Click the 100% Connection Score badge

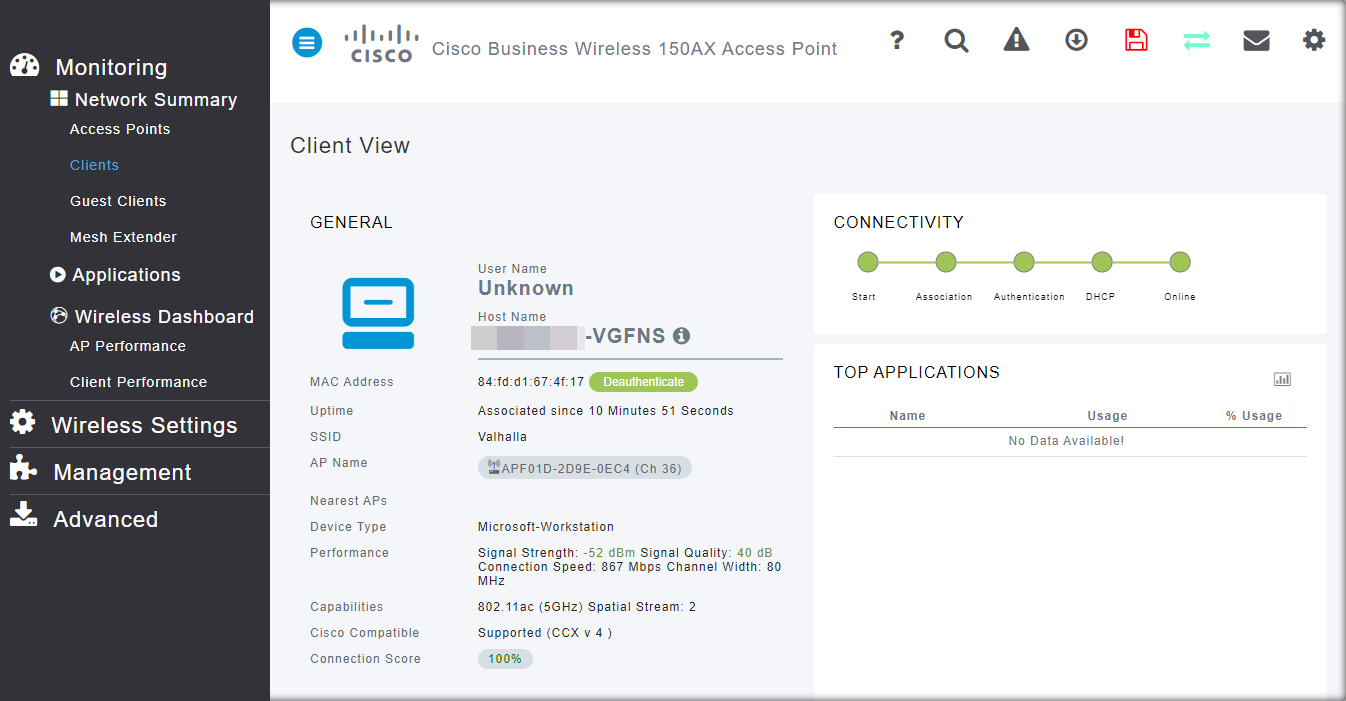click(505, 659)
